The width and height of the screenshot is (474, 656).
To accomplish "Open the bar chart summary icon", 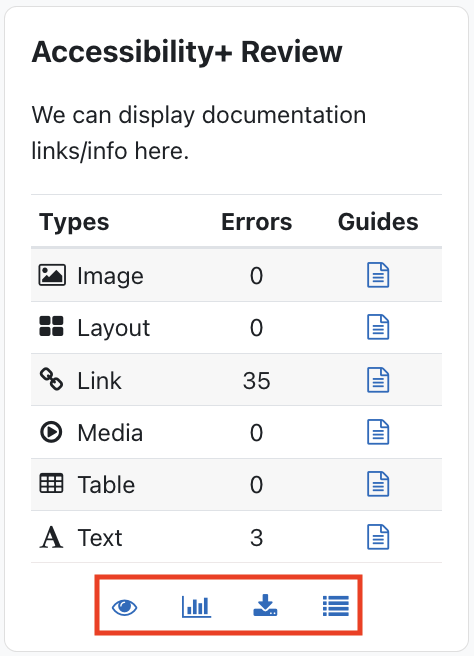I will pos(196,607).
